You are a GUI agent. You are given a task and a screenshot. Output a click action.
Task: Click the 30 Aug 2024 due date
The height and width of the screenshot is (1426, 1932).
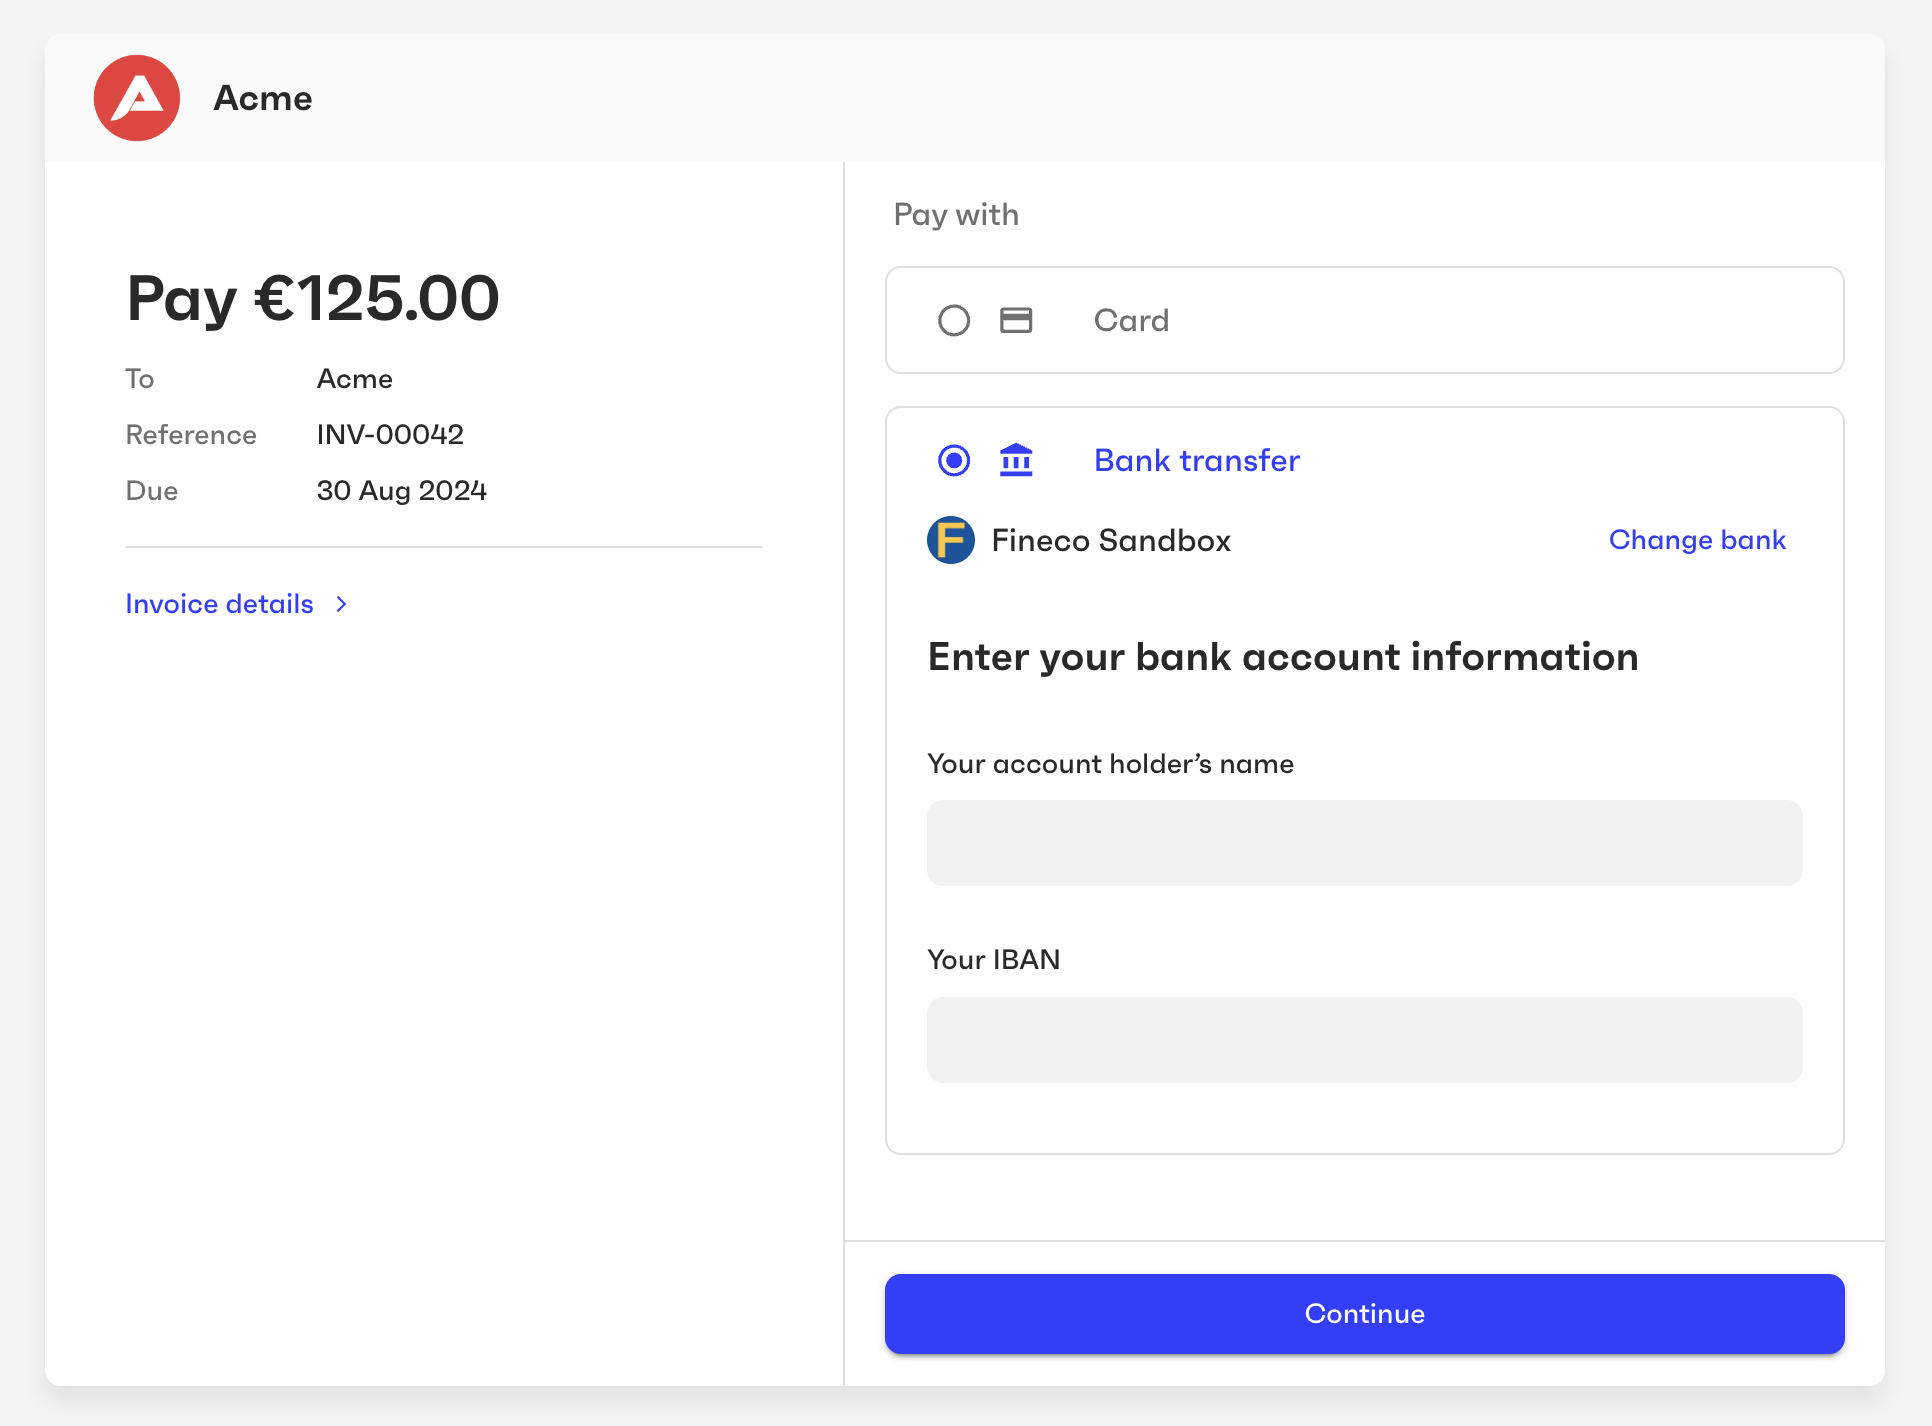coord(401,490)
